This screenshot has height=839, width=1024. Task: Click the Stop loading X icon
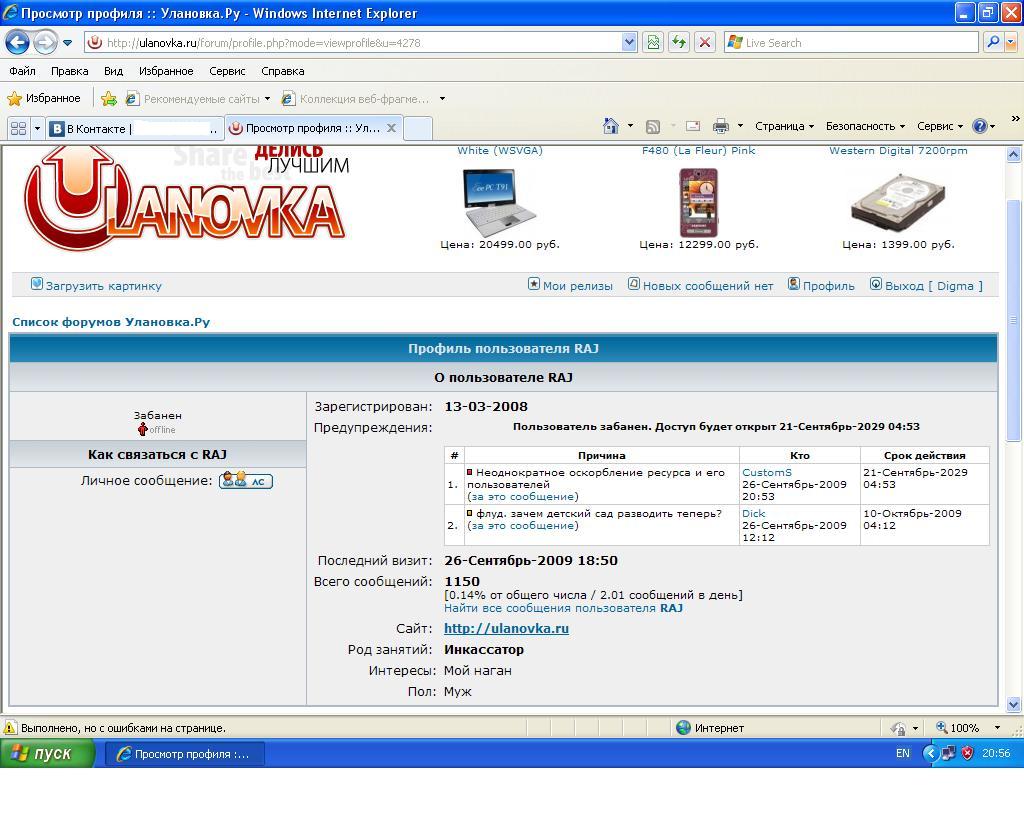pos(705,42)
